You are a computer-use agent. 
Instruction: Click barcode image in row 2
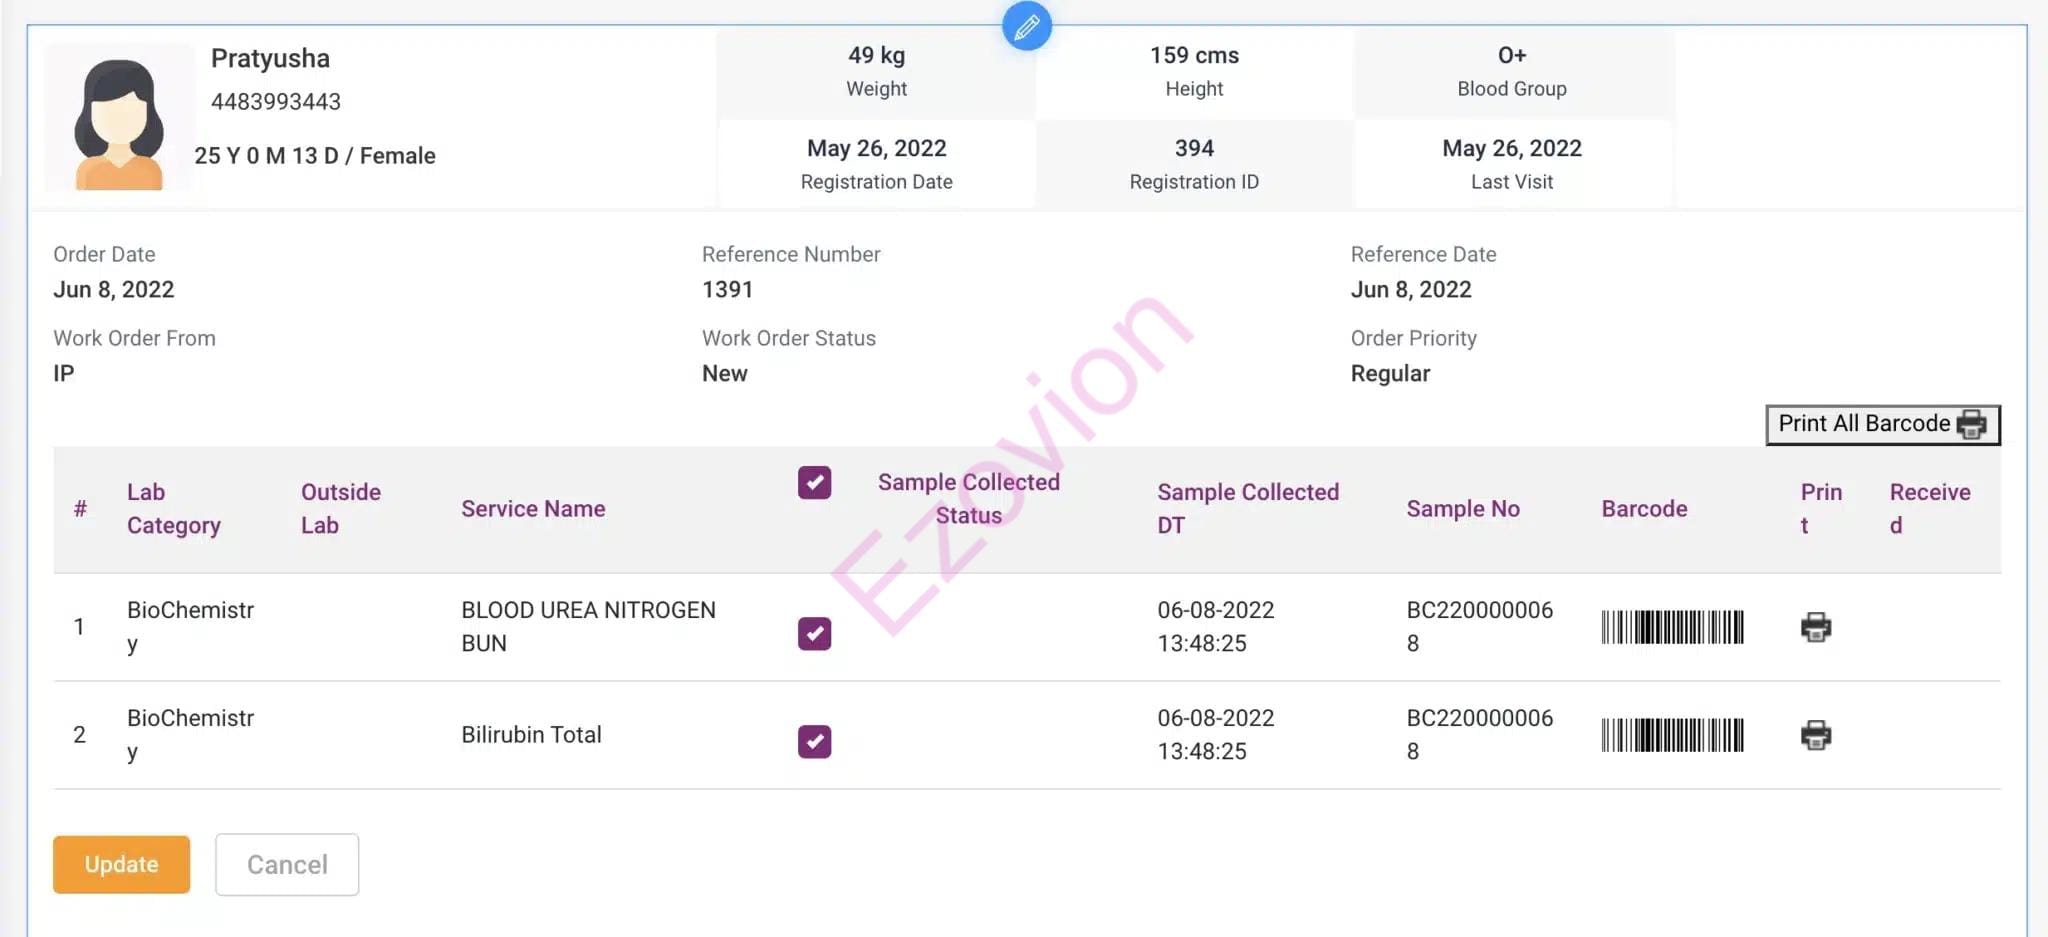click(x=1672, y=735)
